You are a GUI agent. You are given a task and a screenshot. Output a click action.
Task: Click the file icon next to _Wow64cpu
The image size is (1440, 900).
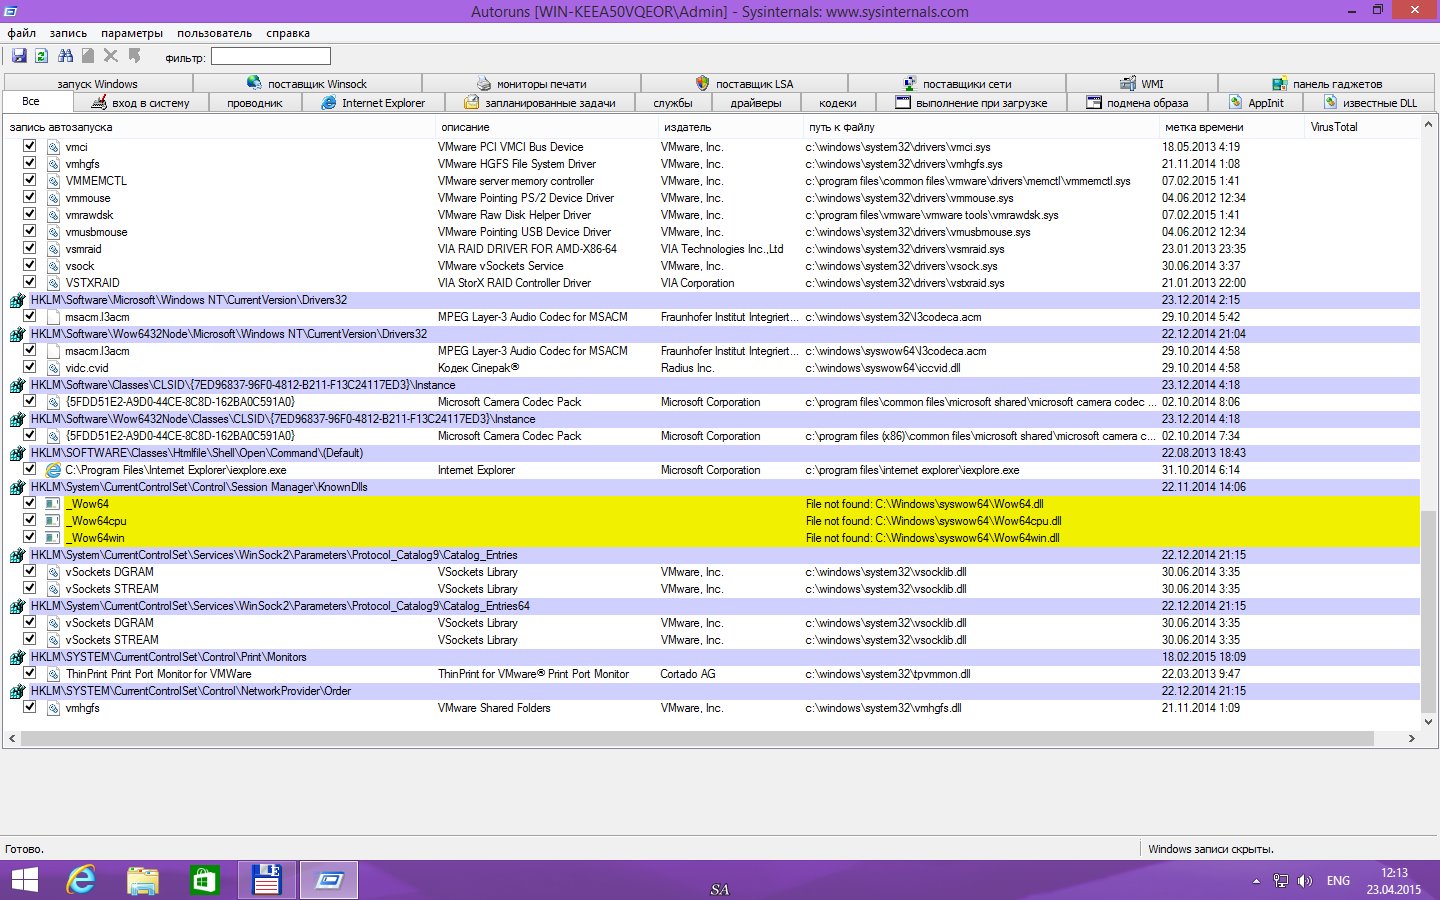[53, 521]
